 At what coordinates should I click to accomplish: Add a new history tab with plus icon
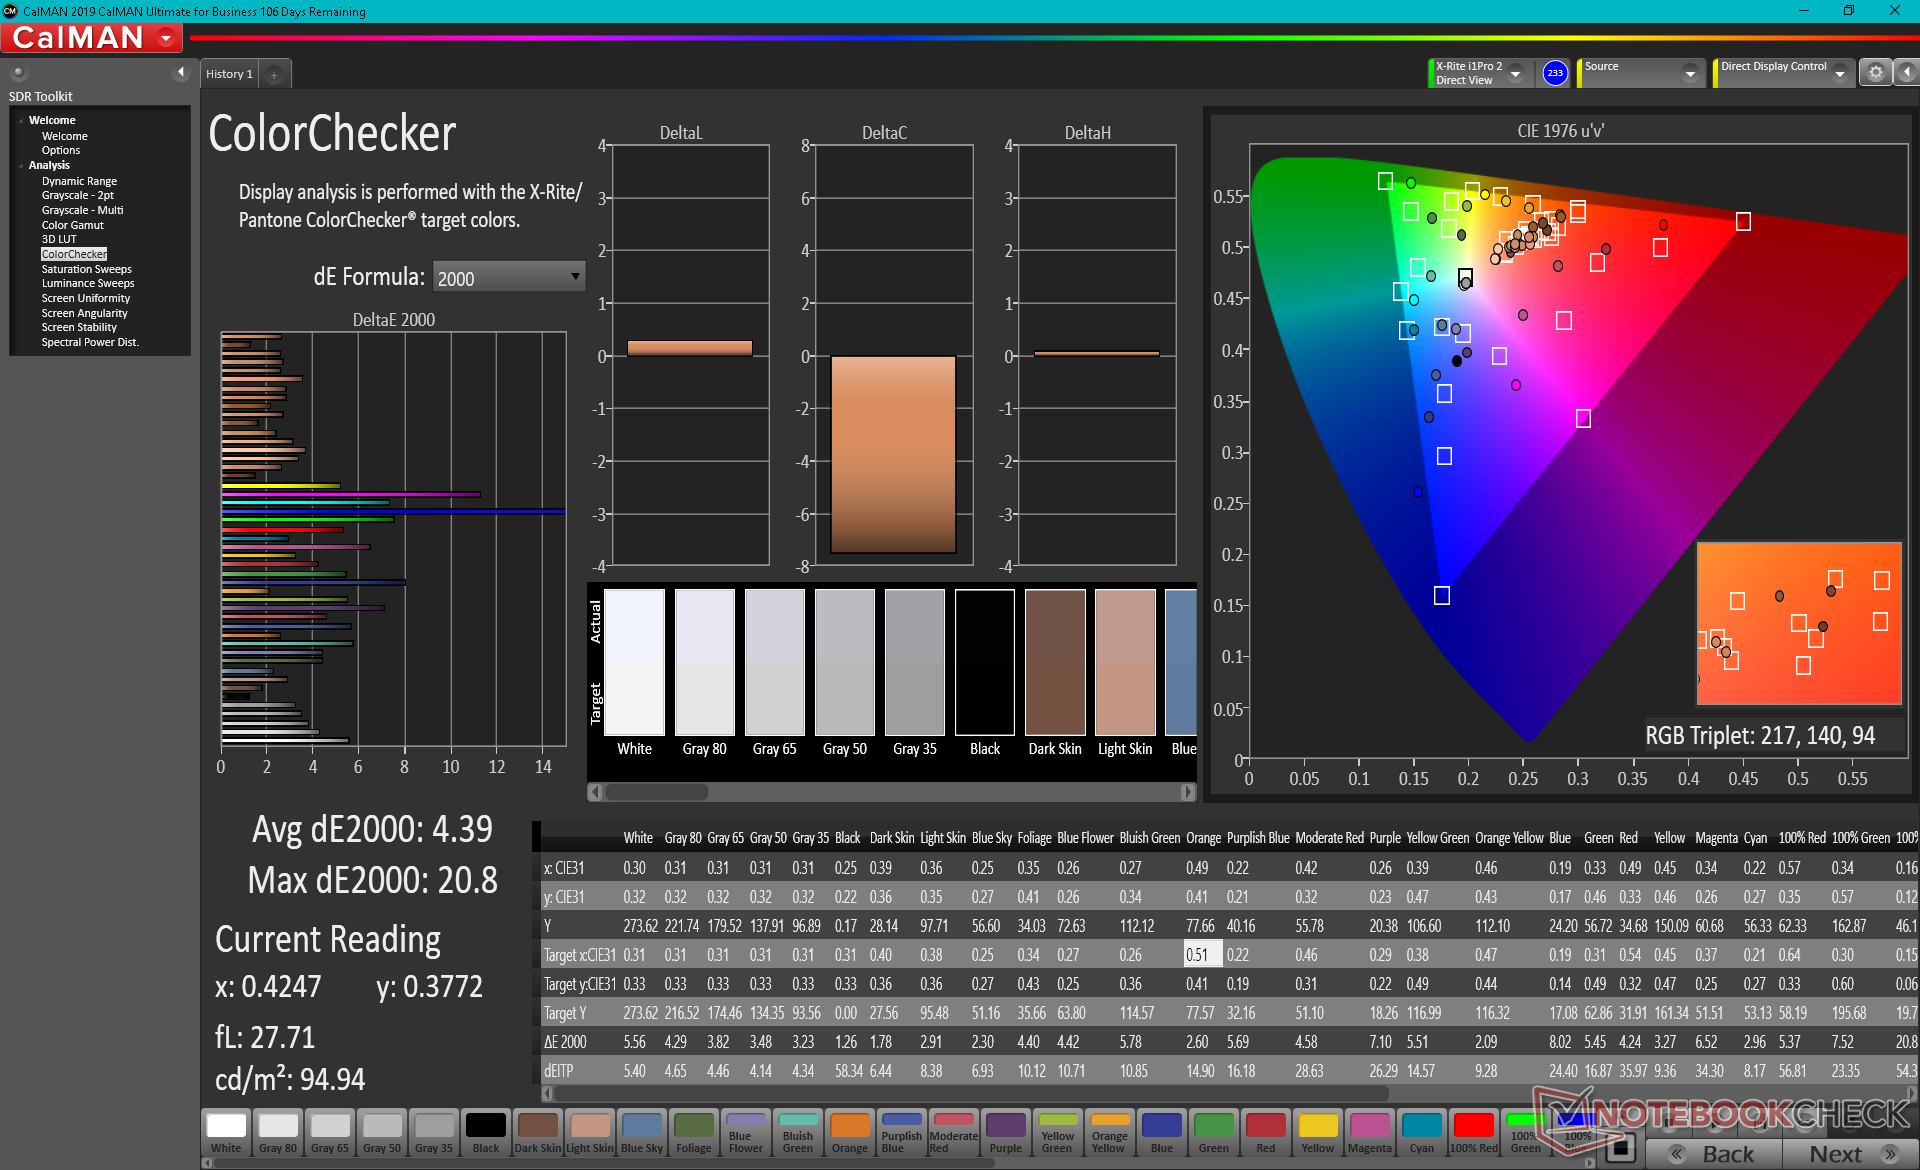274,74
